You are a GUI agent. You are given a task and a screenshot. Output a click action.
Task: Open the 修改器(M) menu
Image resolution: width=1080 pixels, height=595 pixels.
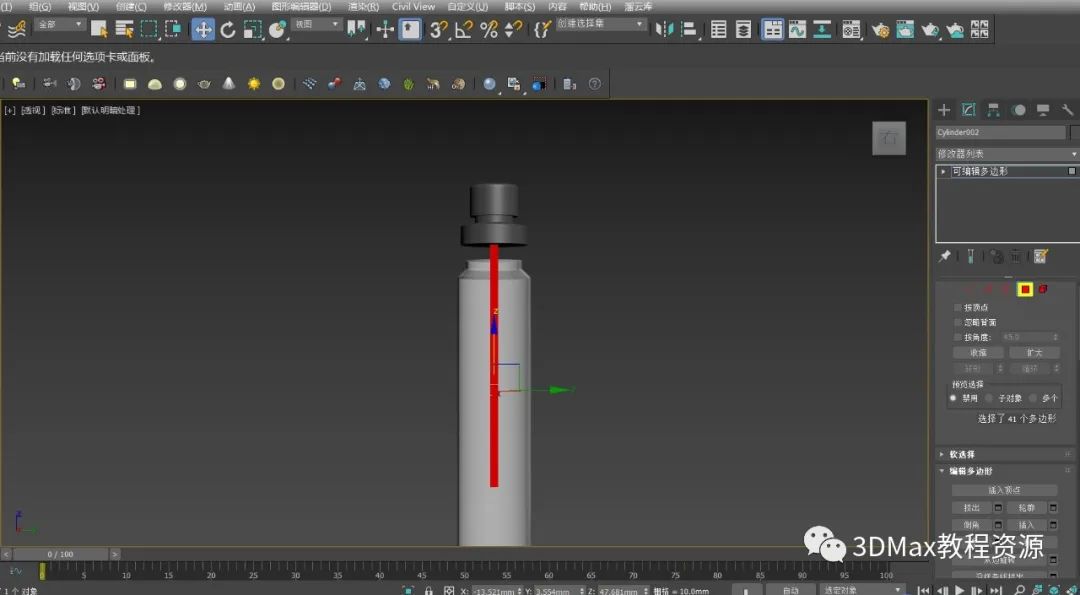pyautogui.click(x=184, y=6)
